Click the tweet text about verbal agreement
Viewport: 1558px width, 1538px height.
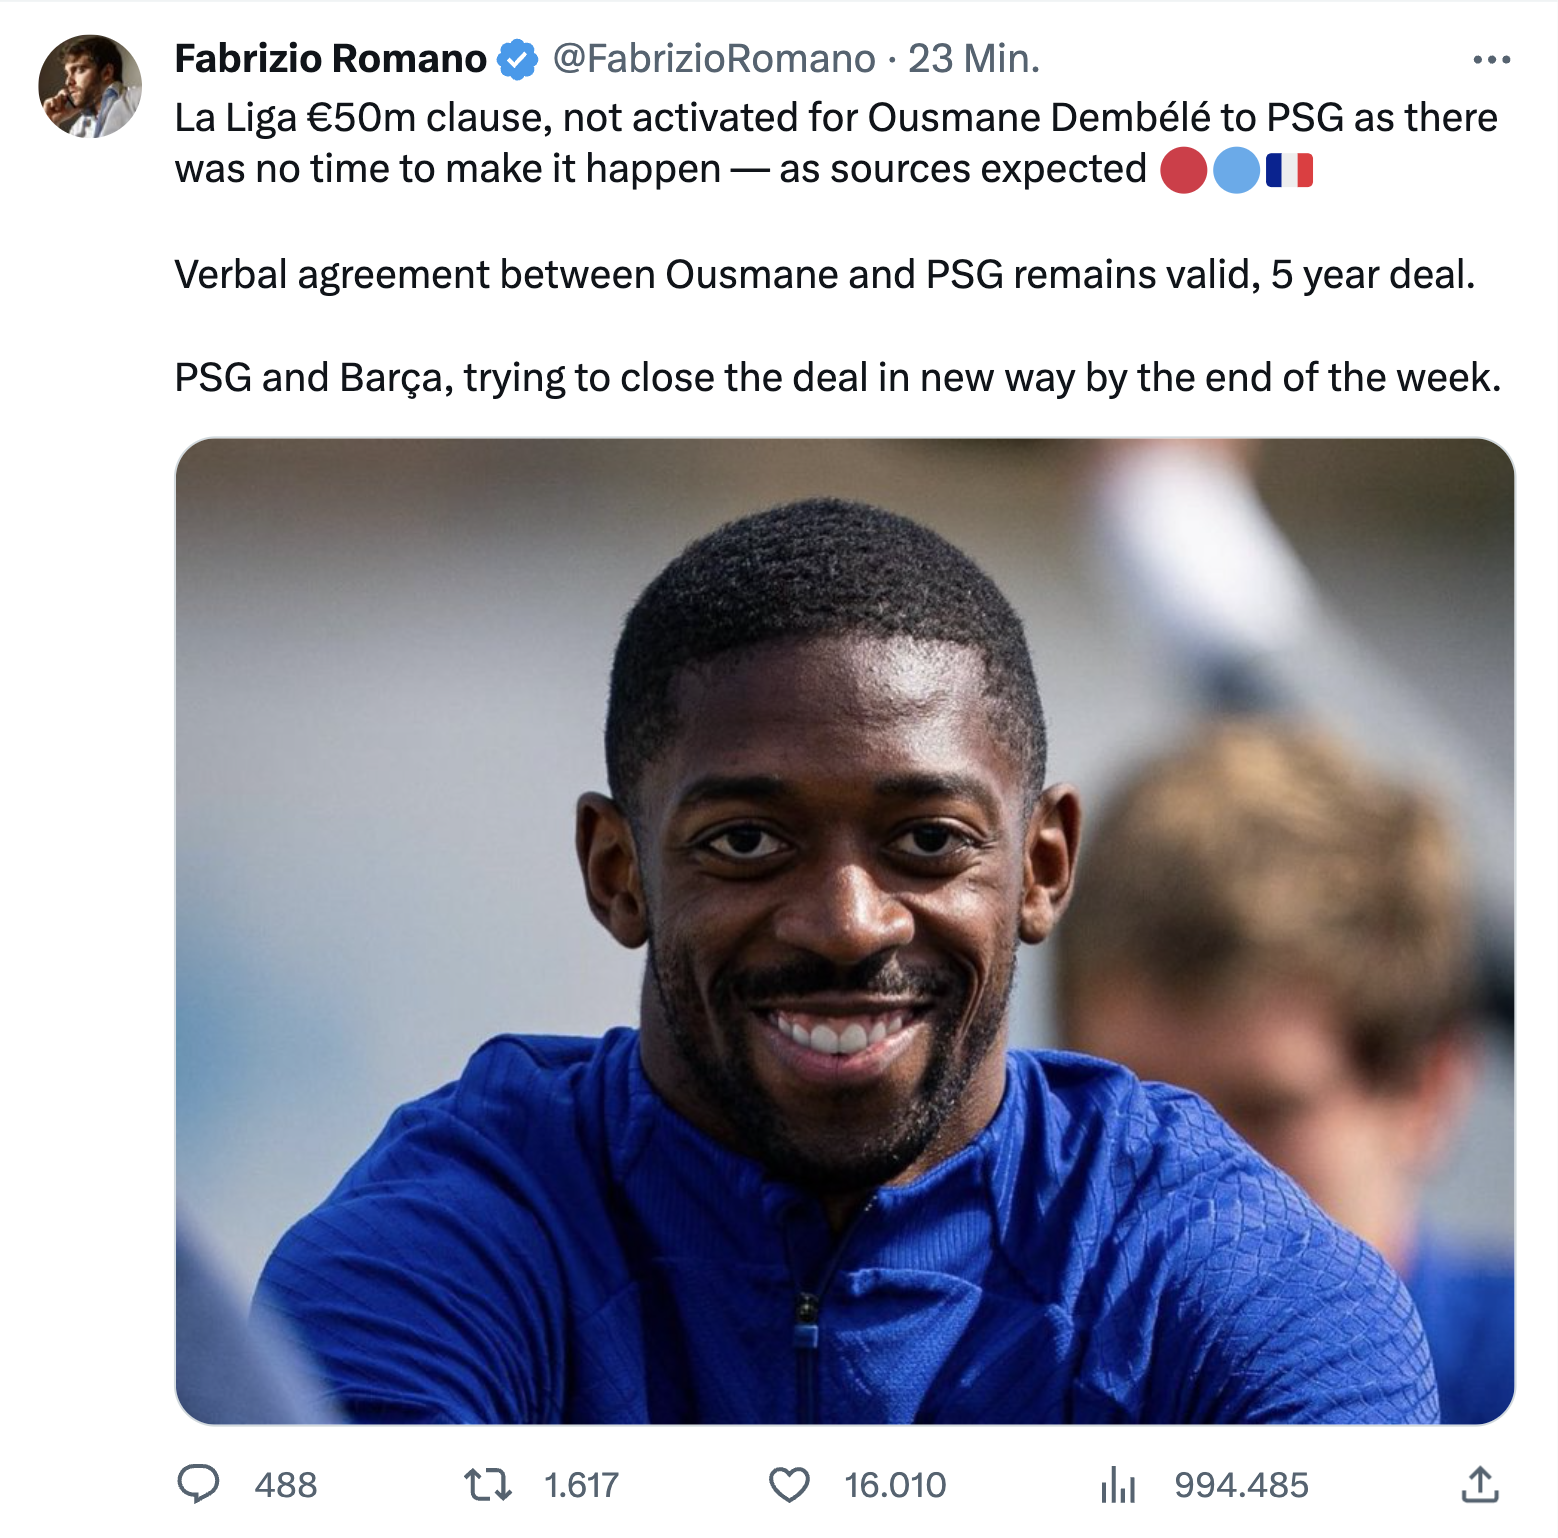tap(825, 274)
